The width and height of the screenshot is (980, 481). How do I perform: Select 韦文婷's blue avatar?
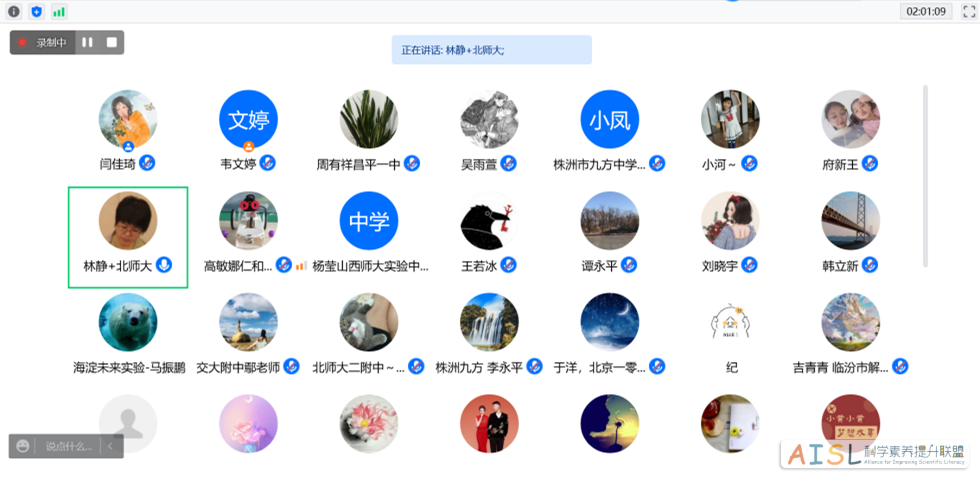click(x=248, y=119)
